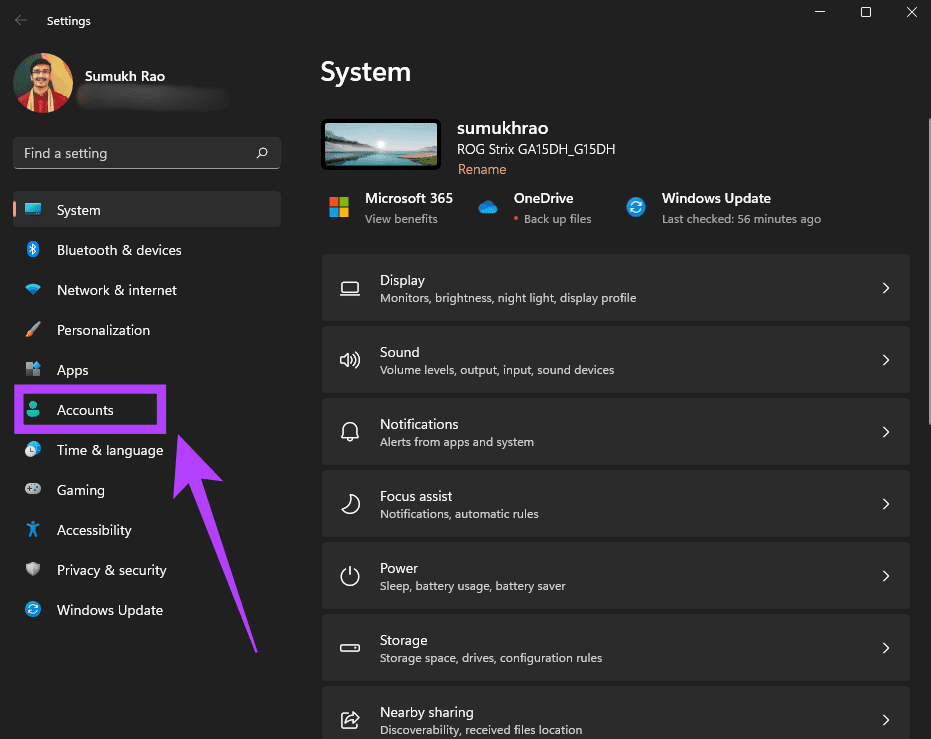The height and width of the screenshot is (739, 931).
Task: Click the Windows Update sync icon in header
Action: click(636, 207)
